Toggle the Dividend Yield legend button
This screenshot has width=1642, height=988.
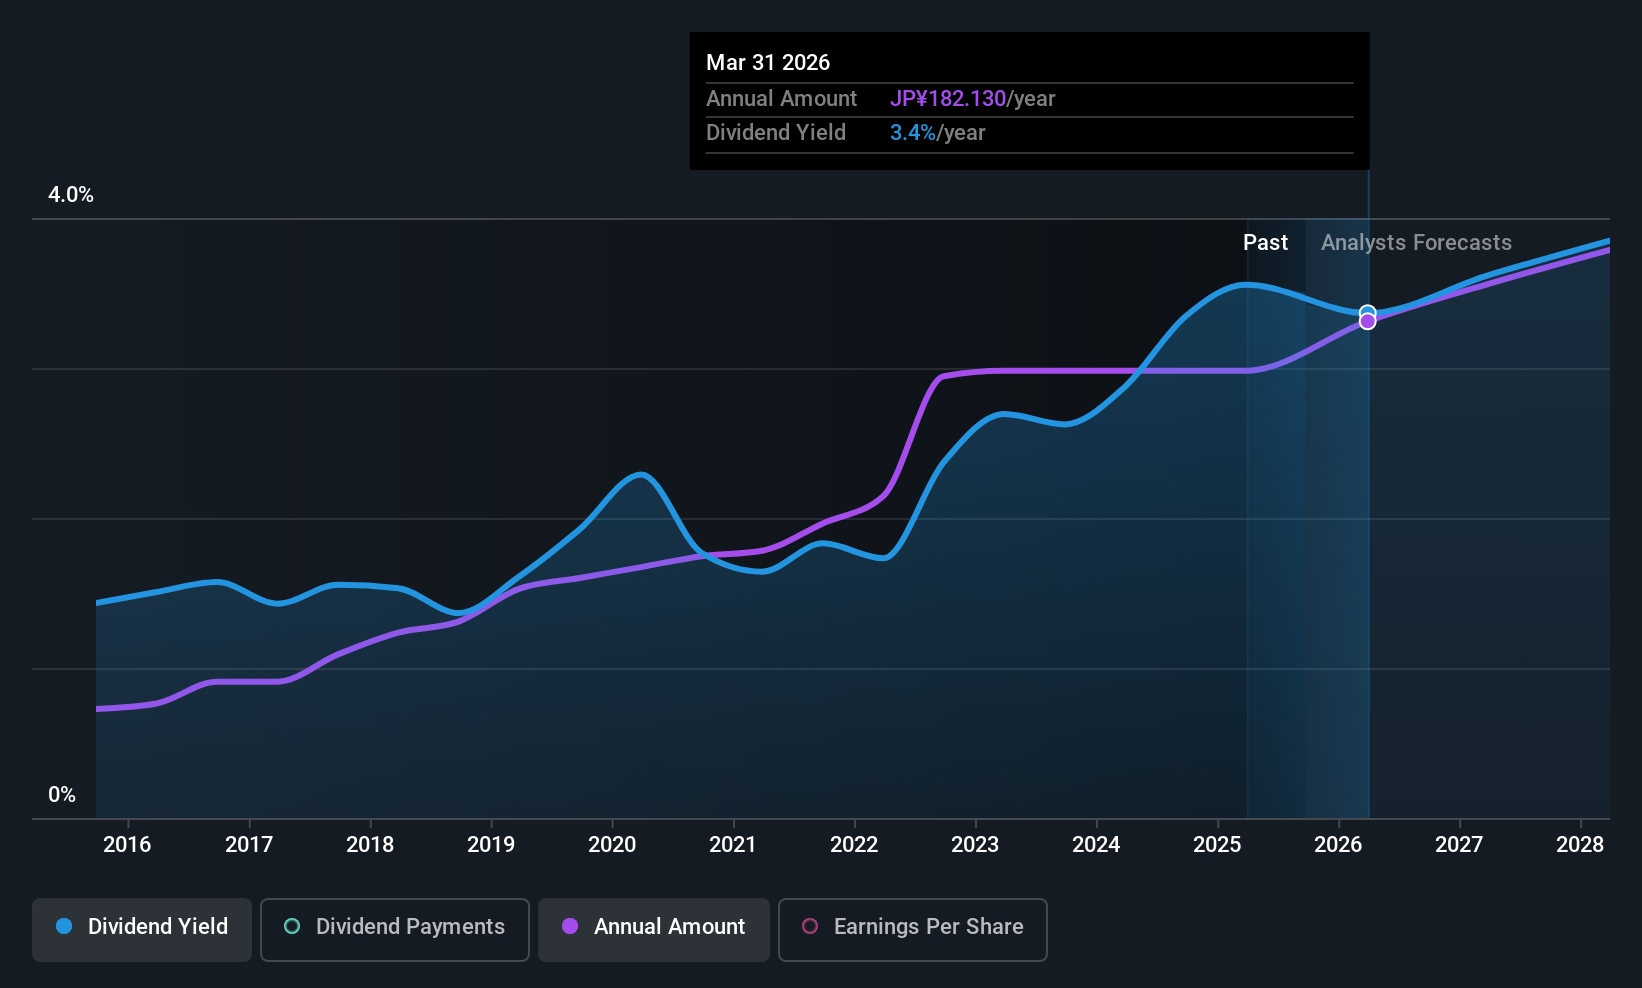142,929
